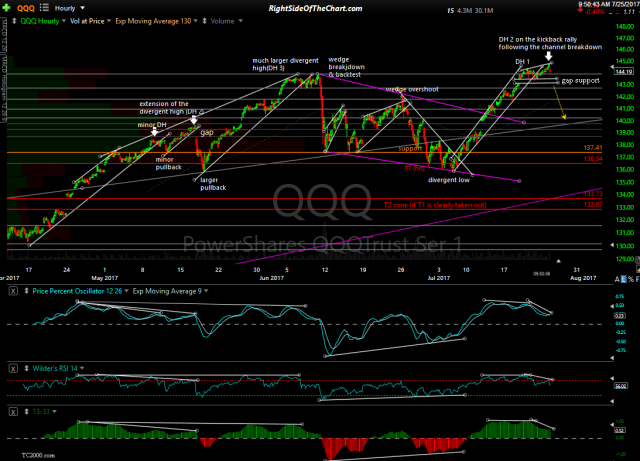Select the L logarithmic scale toggle

point(623,279)
